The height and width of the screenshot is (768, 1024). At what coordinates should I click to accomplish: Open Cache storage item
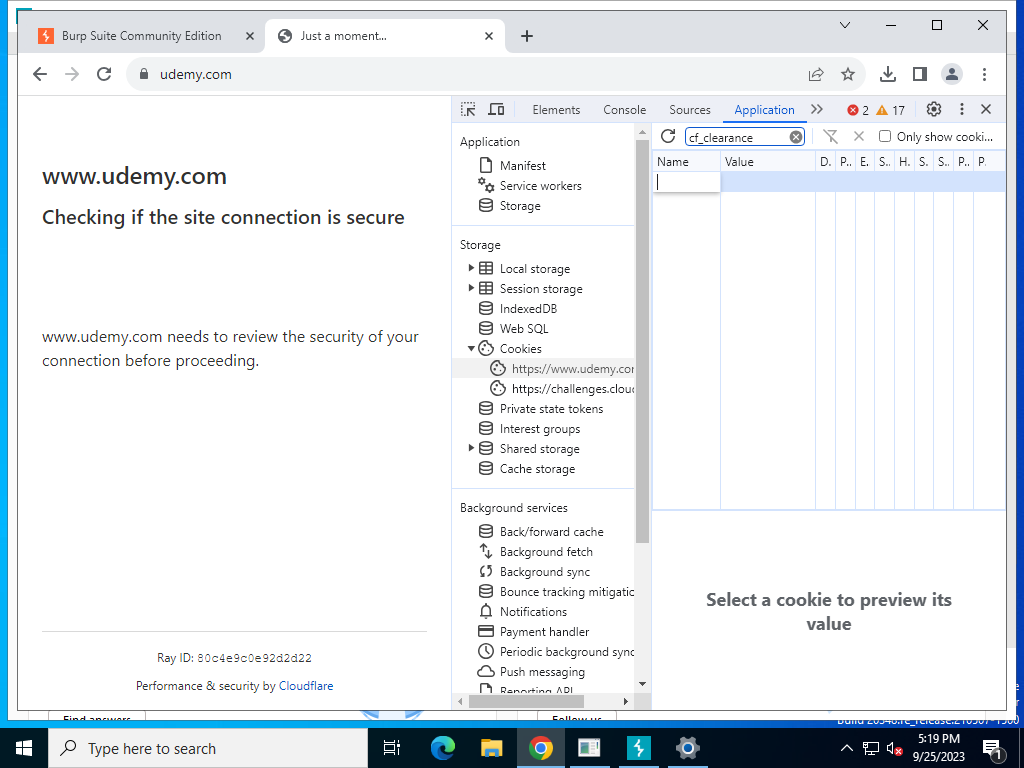pyautogui.click(x=537, y=468)
